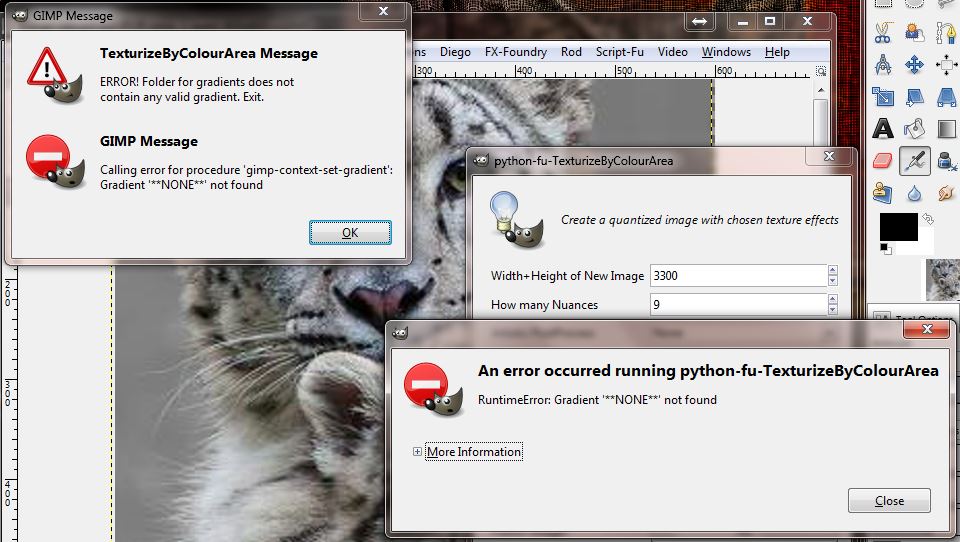960x542 pixels.
Task: Close the python-fu-TexturizeByColourArea dialog
Action: (829, 156)
